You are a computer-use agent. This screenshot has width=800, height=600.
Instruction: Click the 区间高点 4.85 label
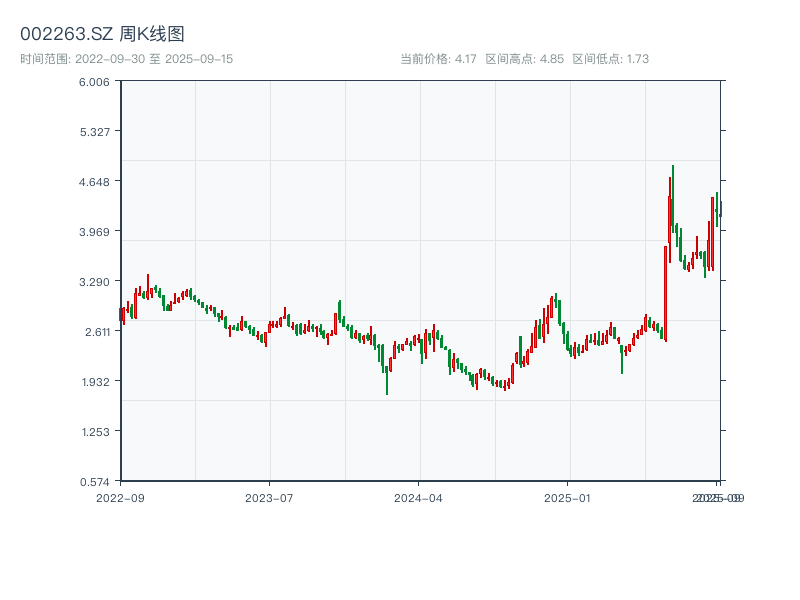point(525,59)
